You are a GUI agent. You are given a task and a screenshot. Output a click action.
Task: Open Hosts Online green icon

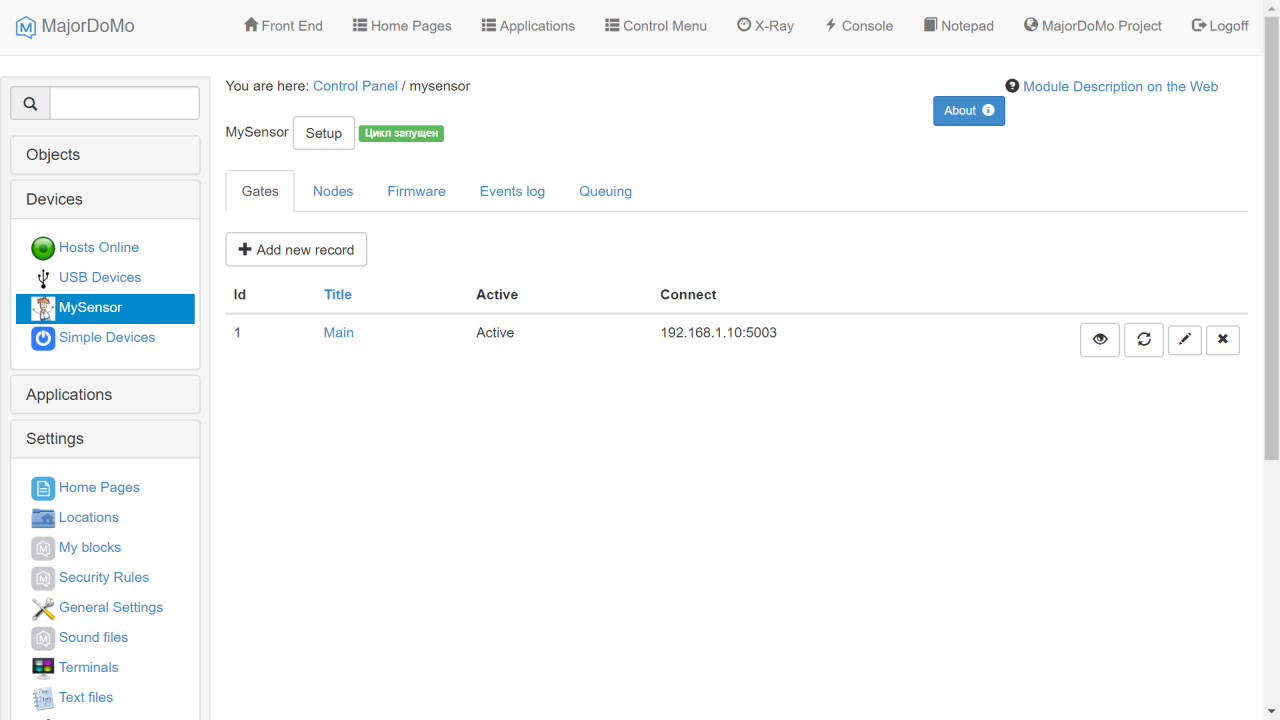(x=43, y=248)
